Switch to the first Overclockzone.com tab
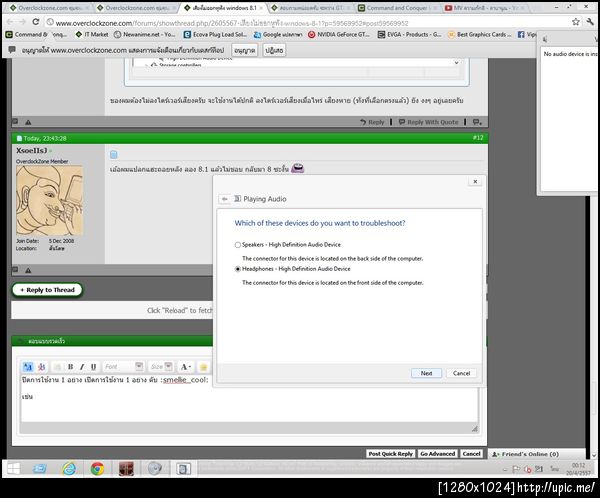This screenshot has height=498, width=600. click(x=48, y=8)
